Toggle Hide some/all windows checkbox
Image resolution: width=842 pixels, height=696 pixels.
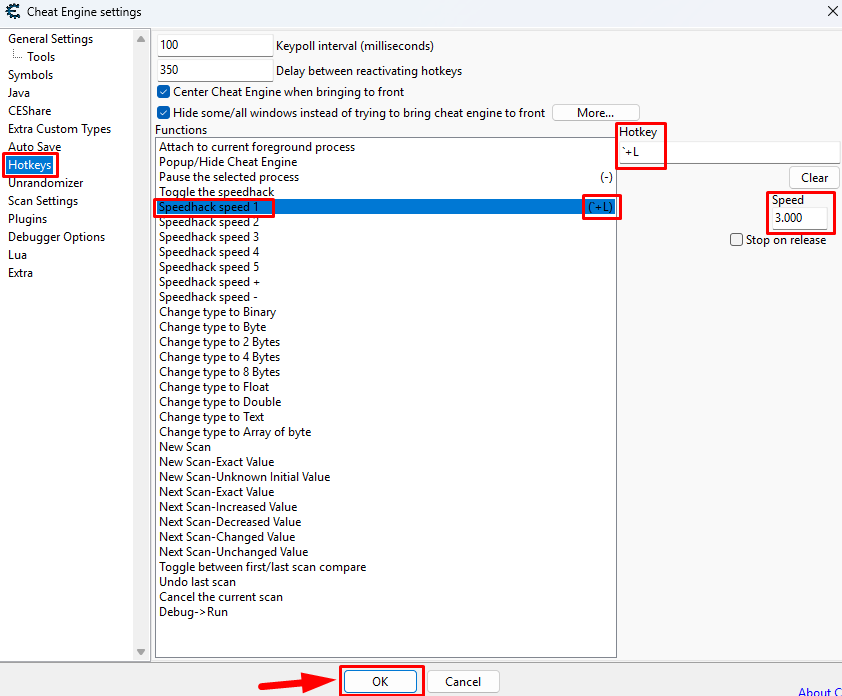163,113
